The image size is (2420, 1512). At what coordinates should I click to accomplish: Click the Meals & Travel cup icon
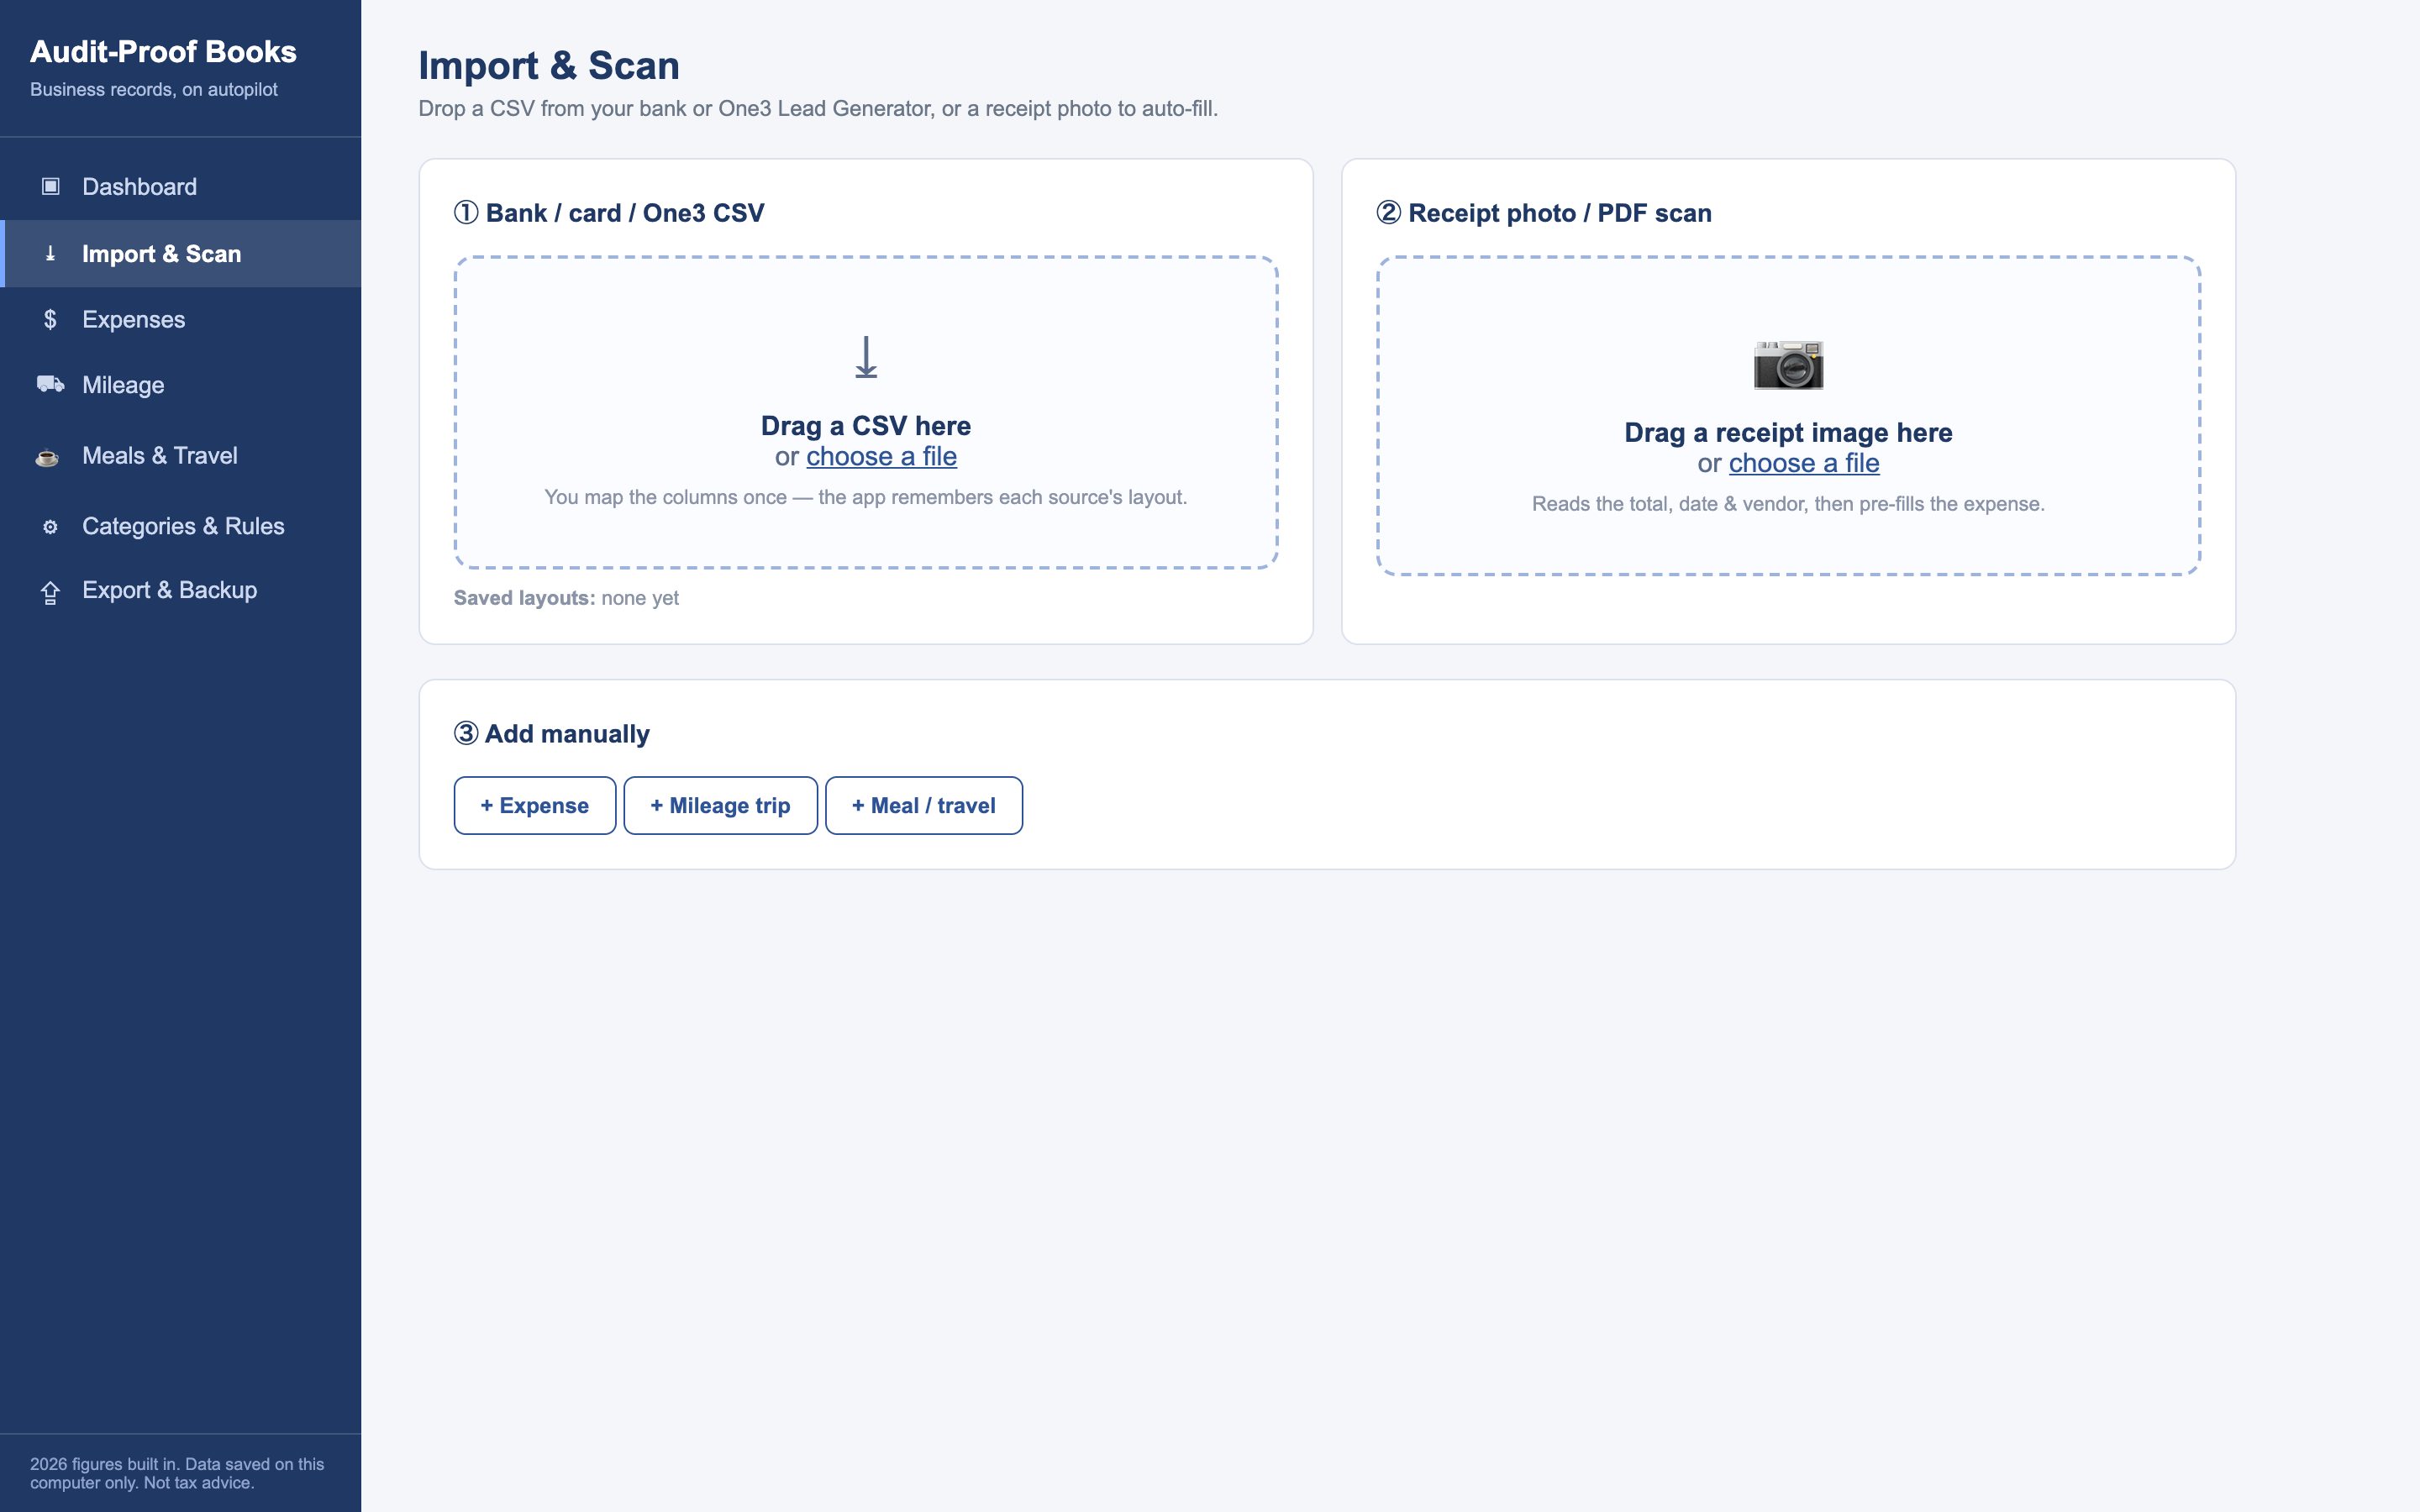(x=47, y=458)
